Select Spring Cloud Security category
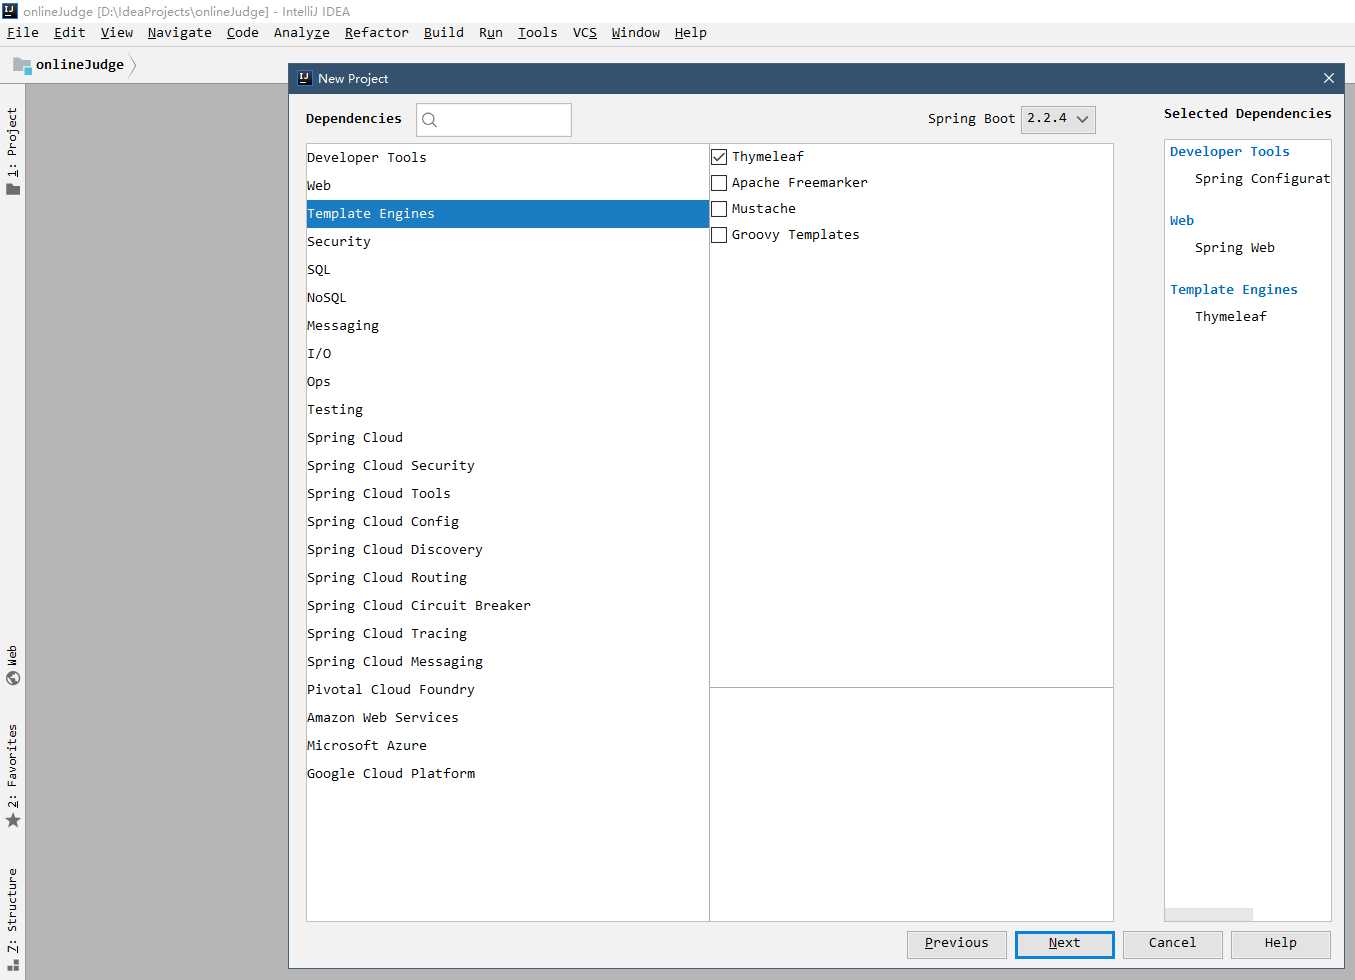The image size is (1355, 980). pos(507,466)
